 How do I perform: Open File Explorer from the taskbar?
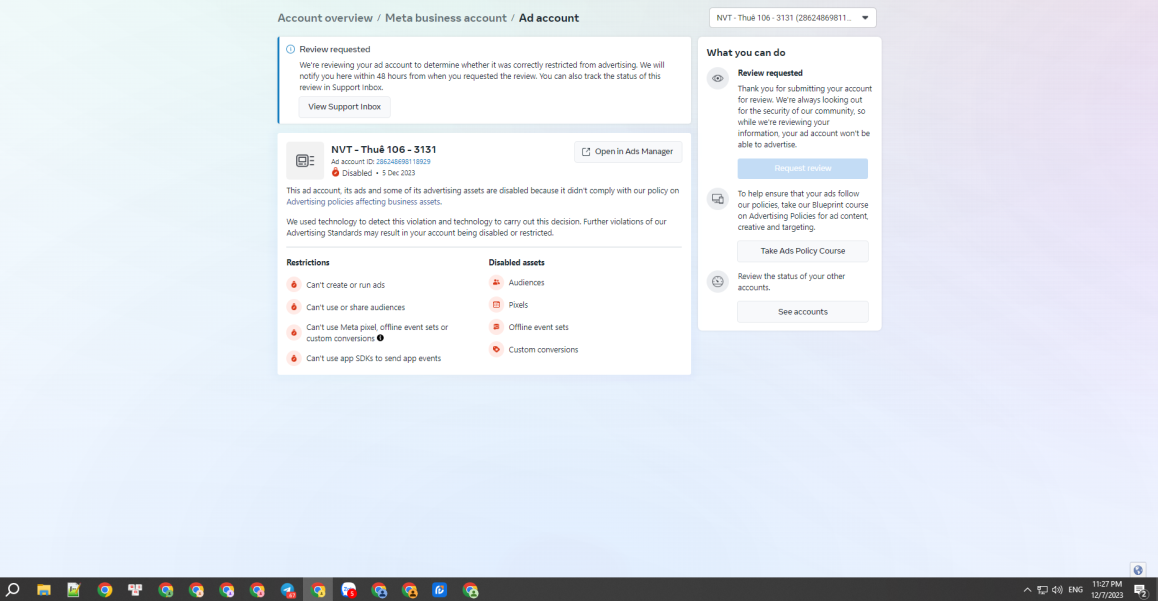44,589
